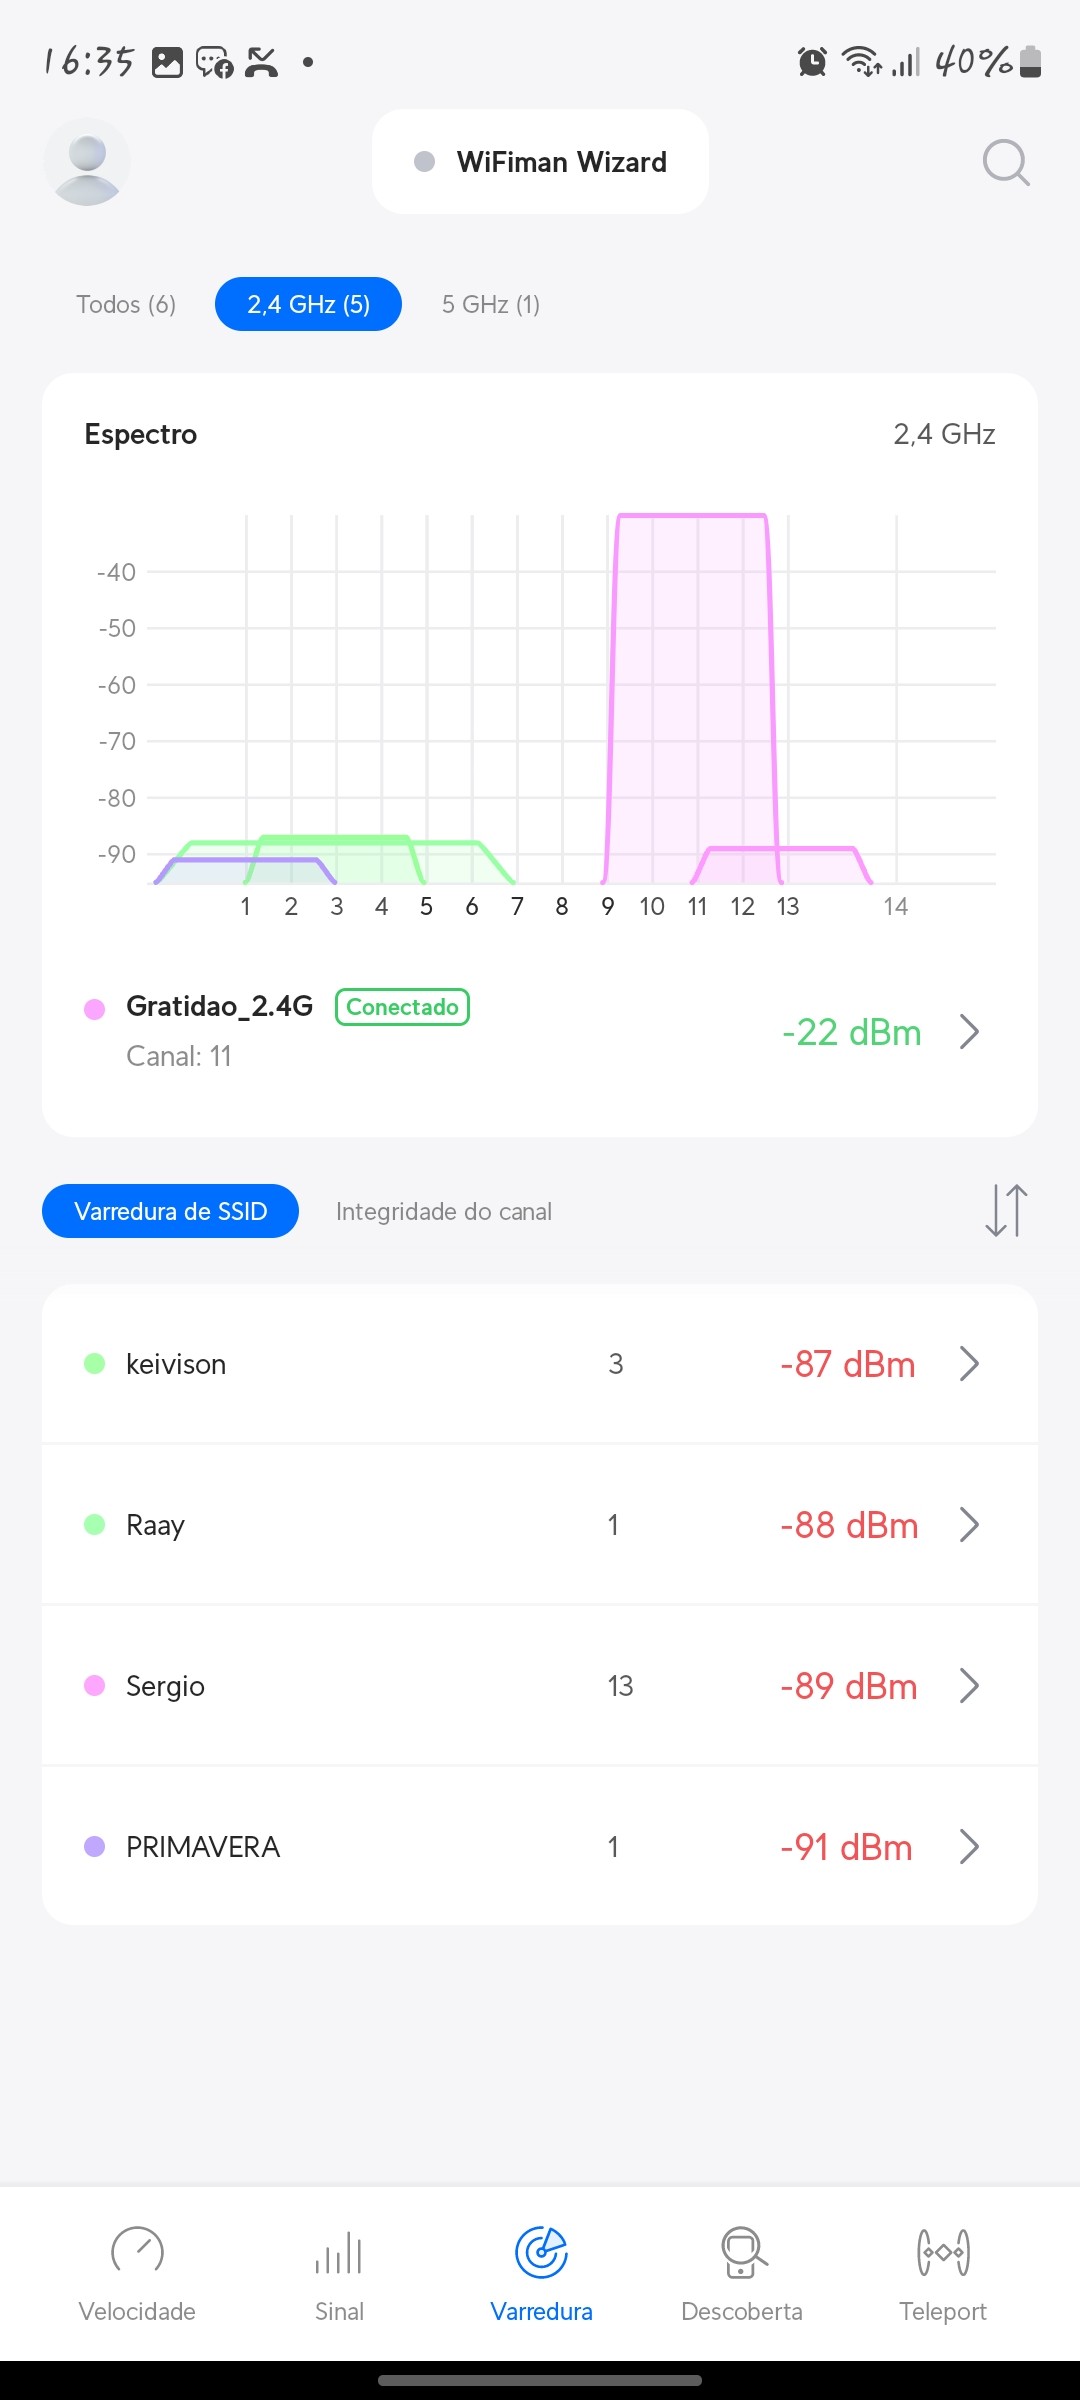The height and width of the screenshot is (2400, 1080).
Task: Expand Gratidao_2.4G network details chevron
Action: coord(968,1031)
